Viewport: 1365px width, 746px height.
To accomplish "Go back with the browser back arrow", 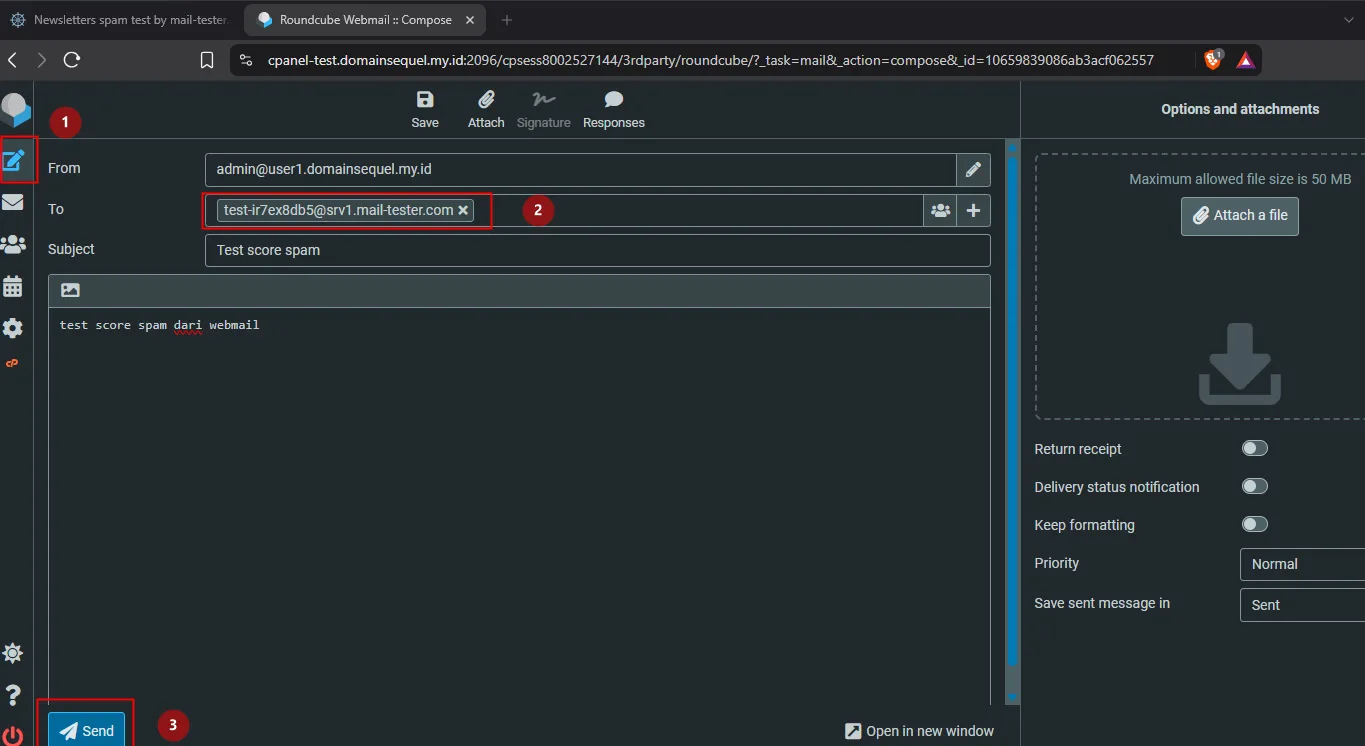I will (x=13, y=60).
